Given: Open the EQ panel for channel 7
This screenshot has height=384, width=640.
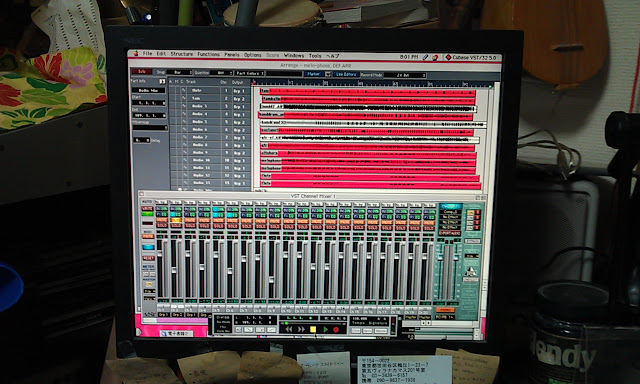Looking at the screenshot, I should pos(250,215).
